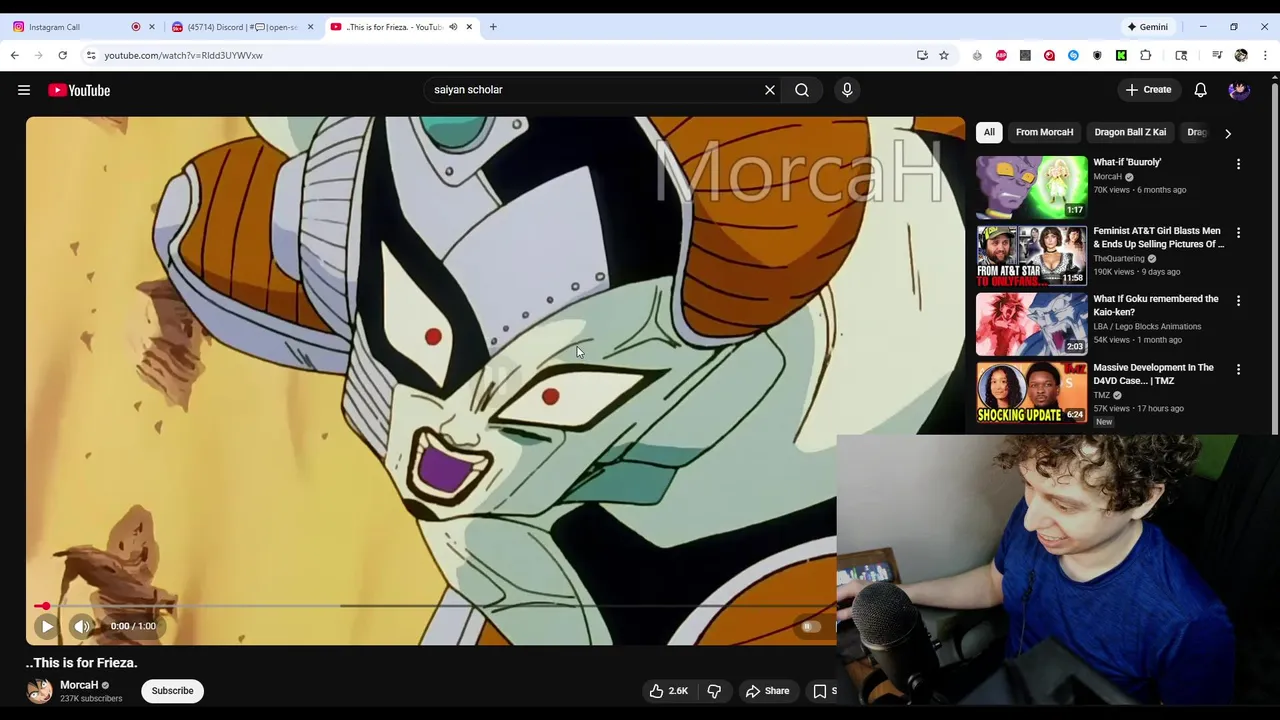Open Gemini in Chrome
The height and width of the screenshot is (720, 1280).
[x=1147, y=27]
